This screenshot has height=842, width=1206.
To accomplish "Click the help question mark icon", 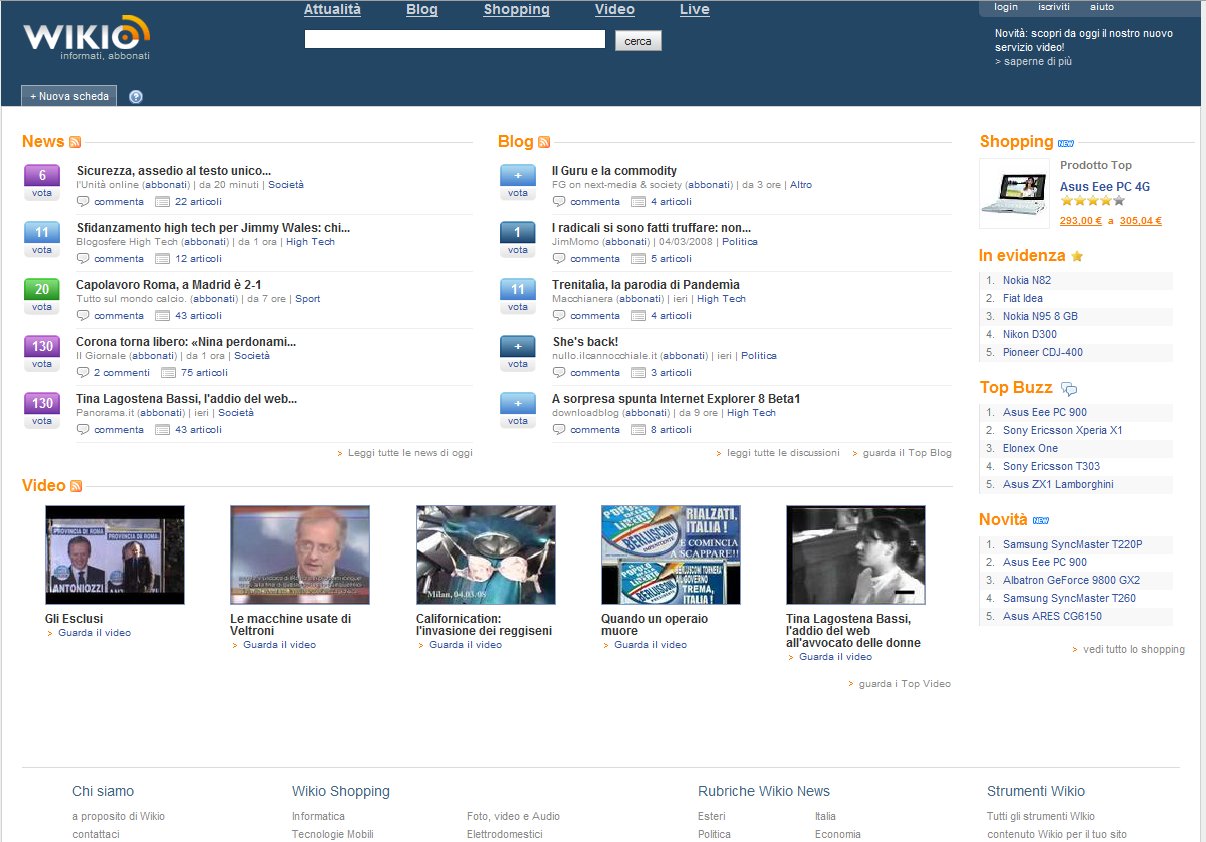I will click(136, 97).
